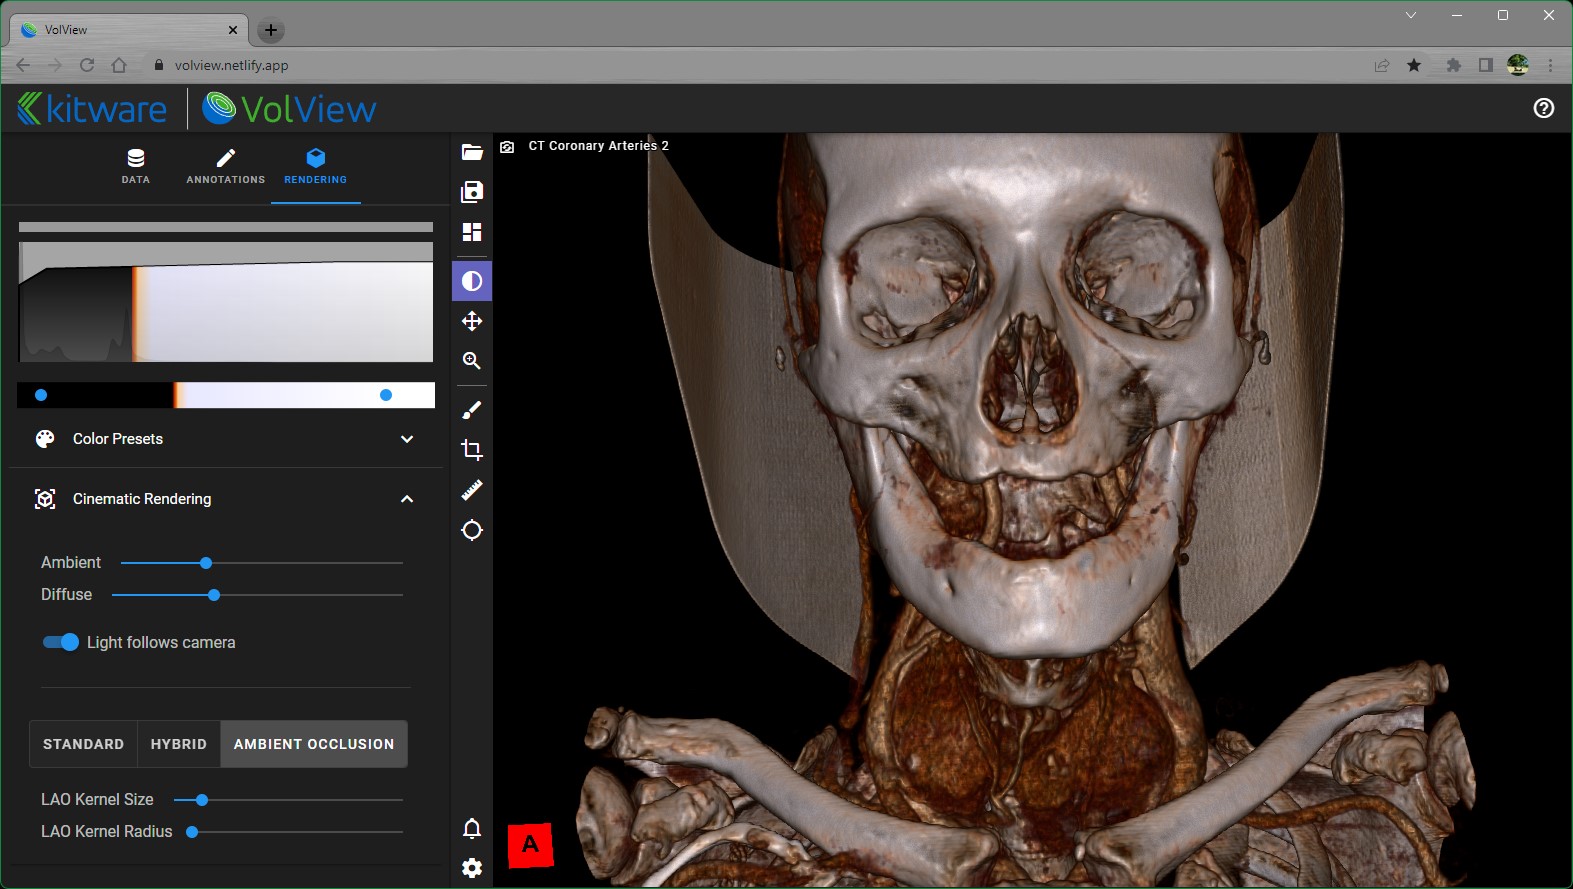Image resolution: width=1573 pixels, height=889 pixels.
Task: Save session with the disk icon
Action: [472, 192]
